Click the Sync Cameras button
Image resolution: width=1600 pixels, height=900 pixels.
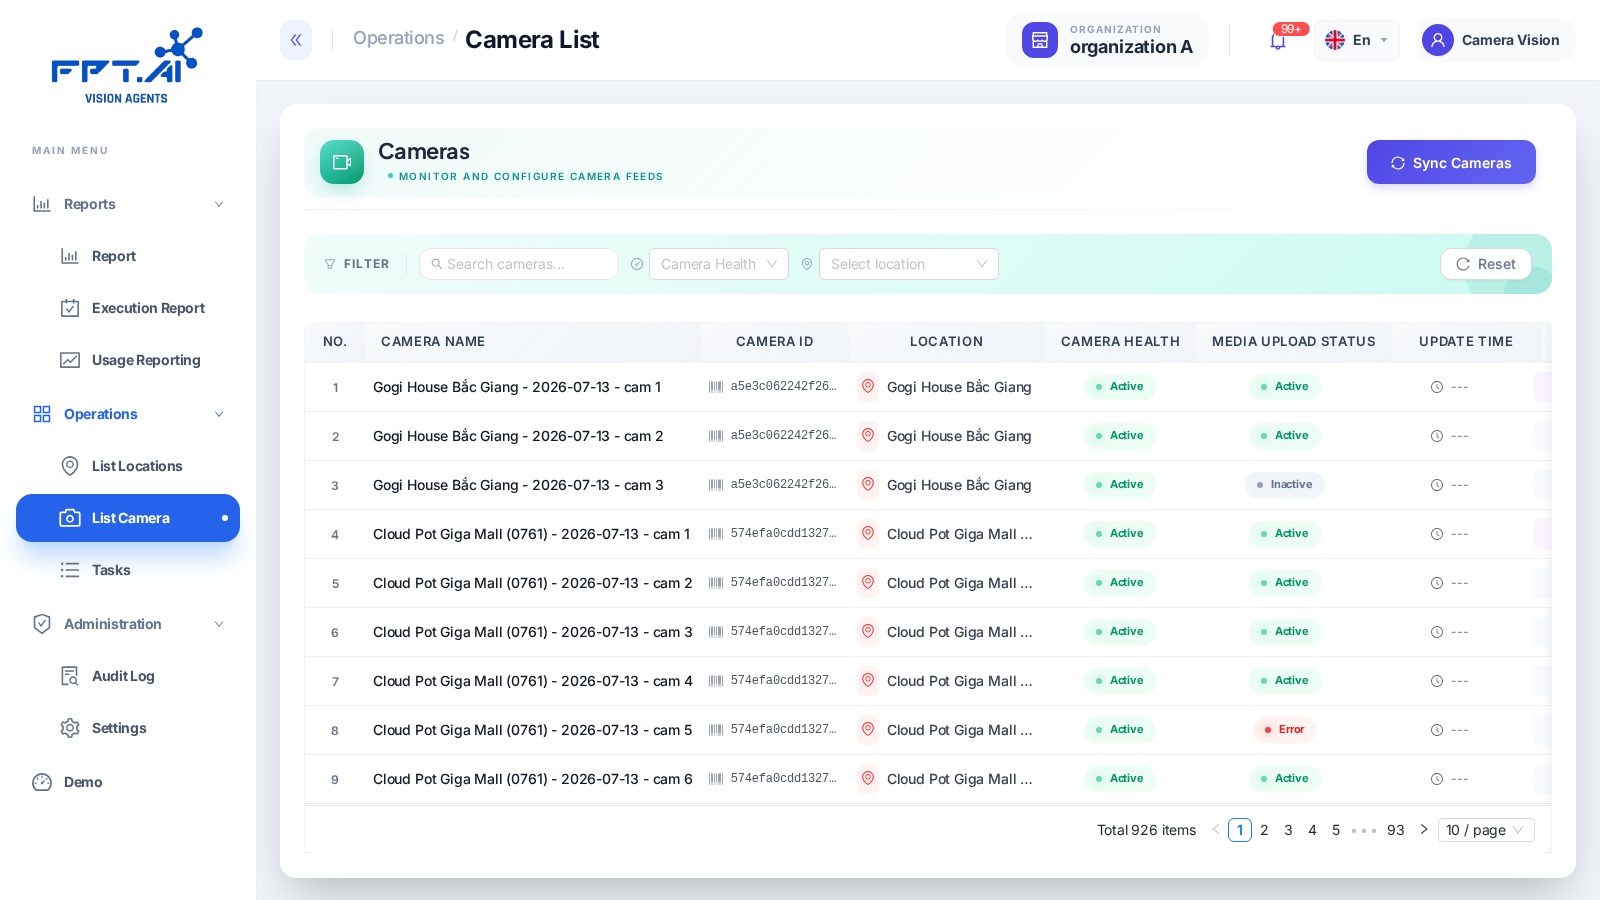[x=1451, y=162]
